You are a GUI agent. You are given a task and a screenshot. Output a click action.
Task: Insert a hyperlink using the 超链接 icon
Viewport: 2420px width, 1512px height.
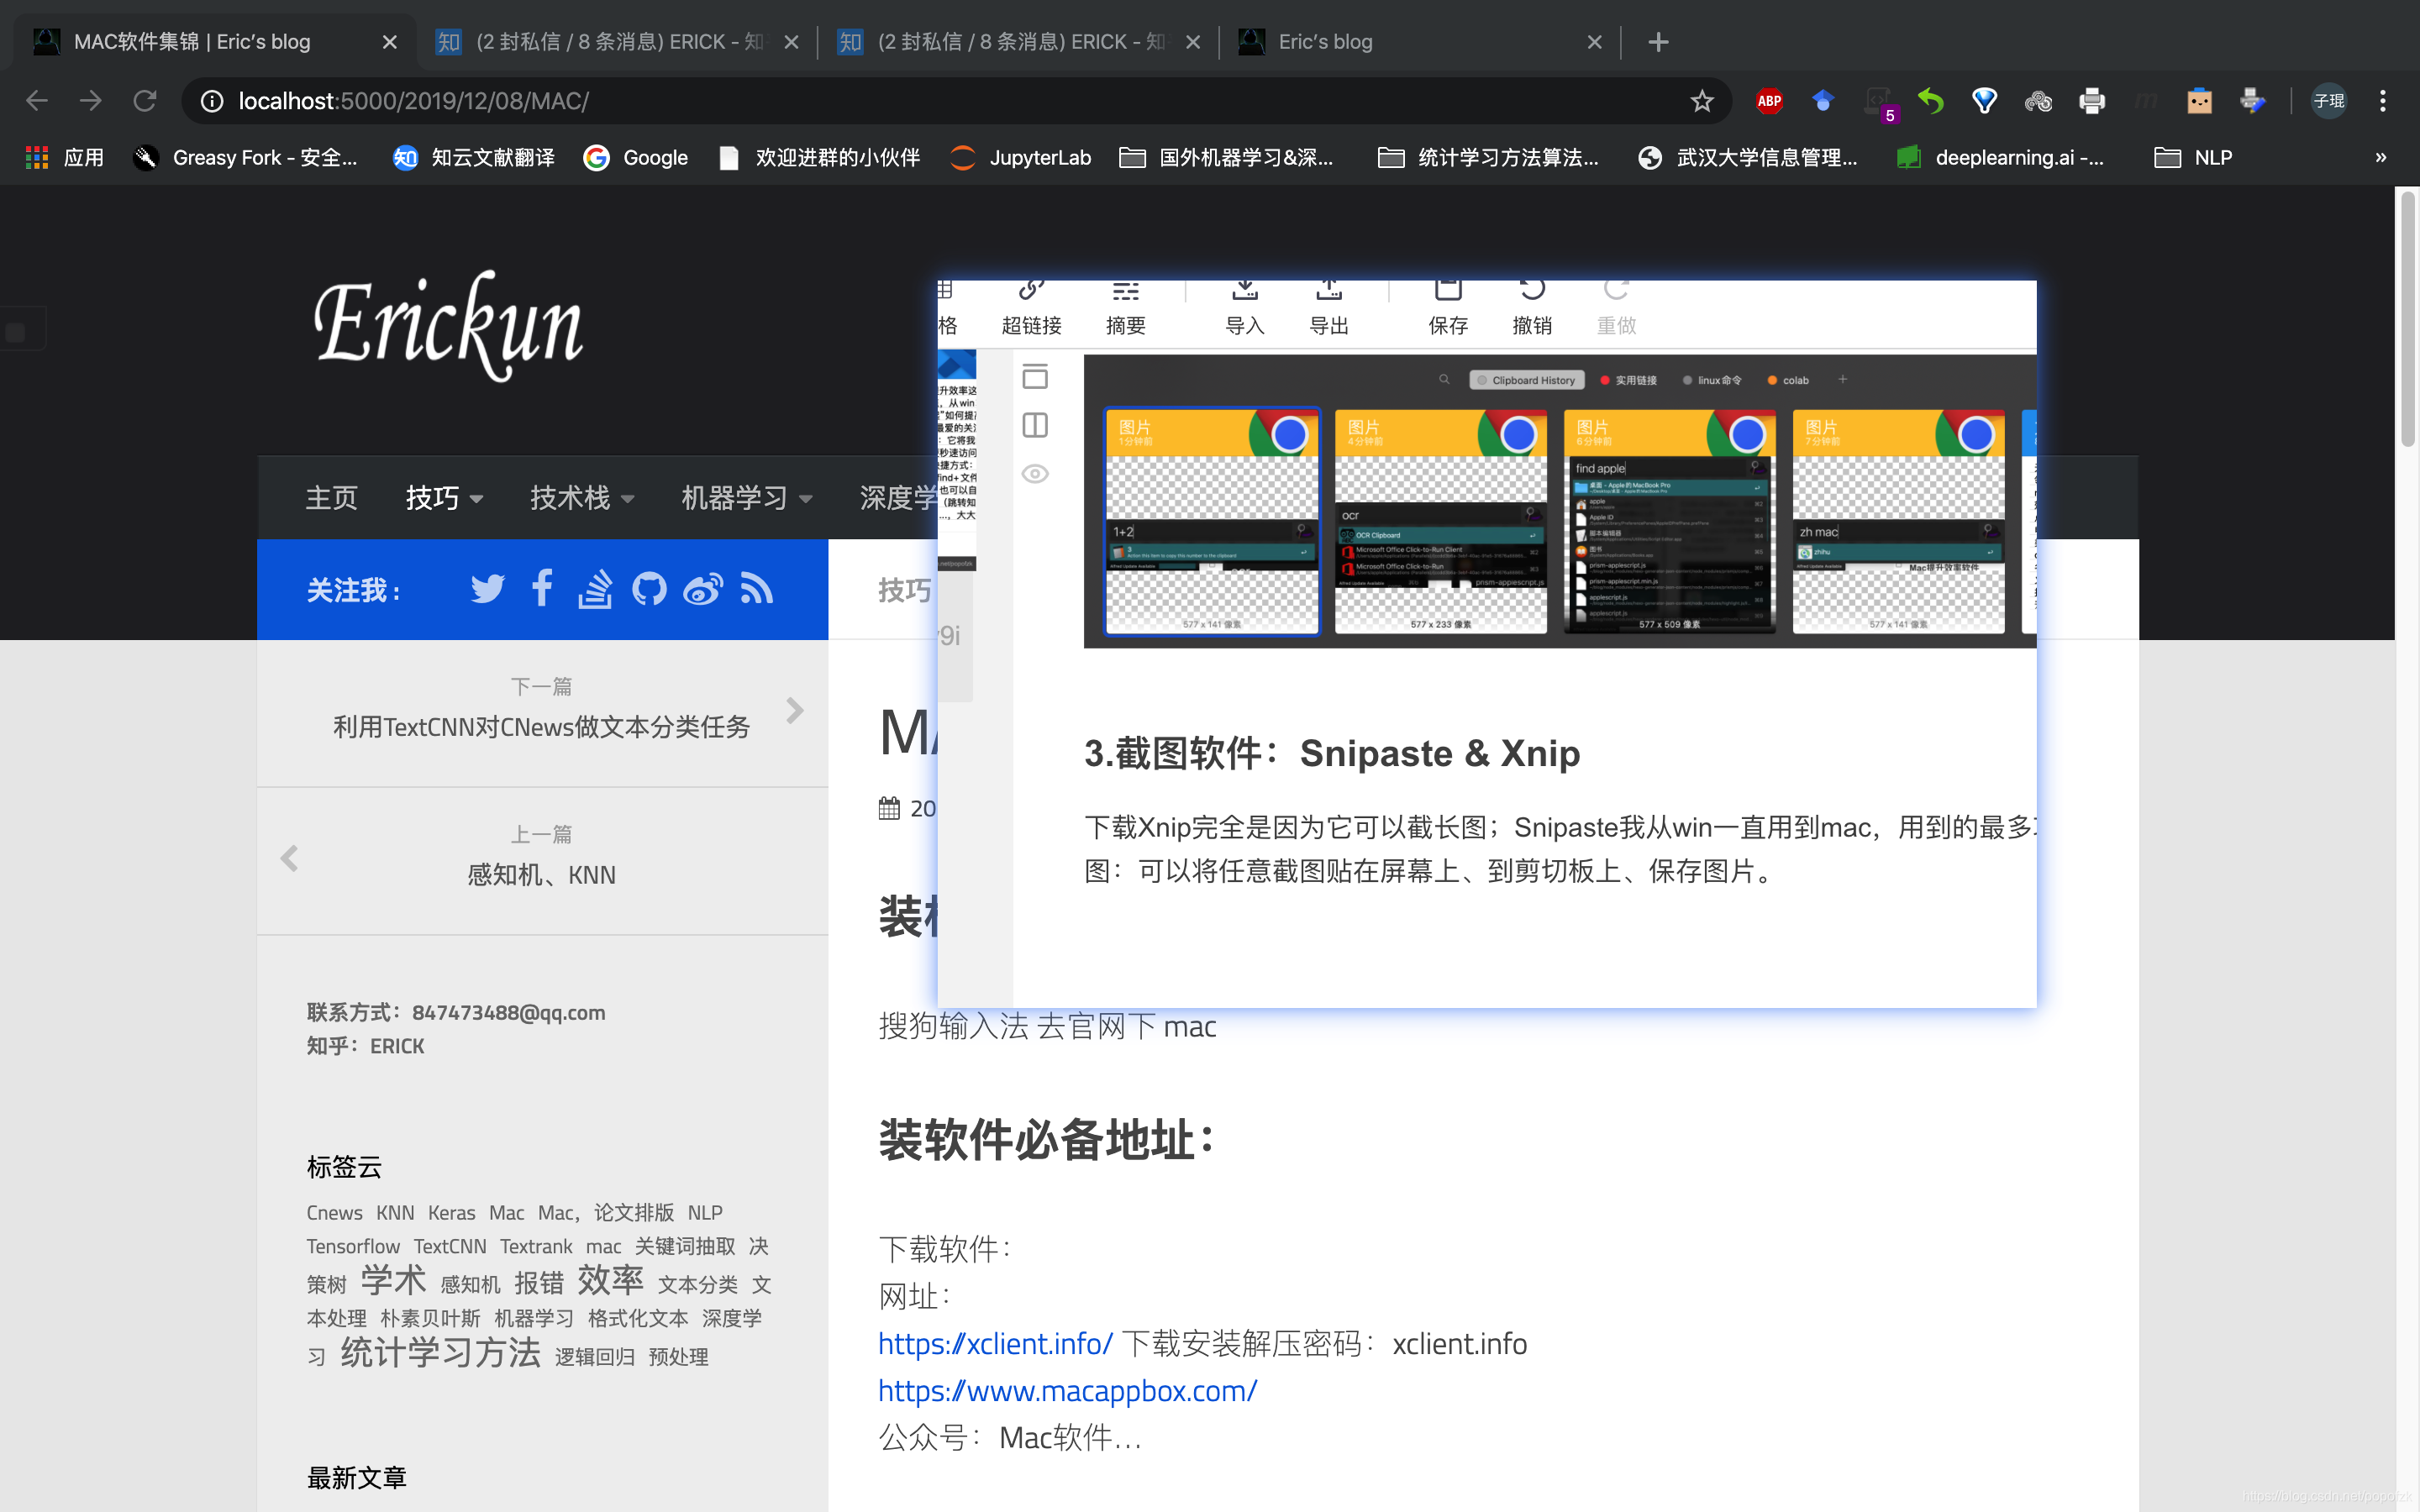pyautogui.click(x=1030, y=305)
